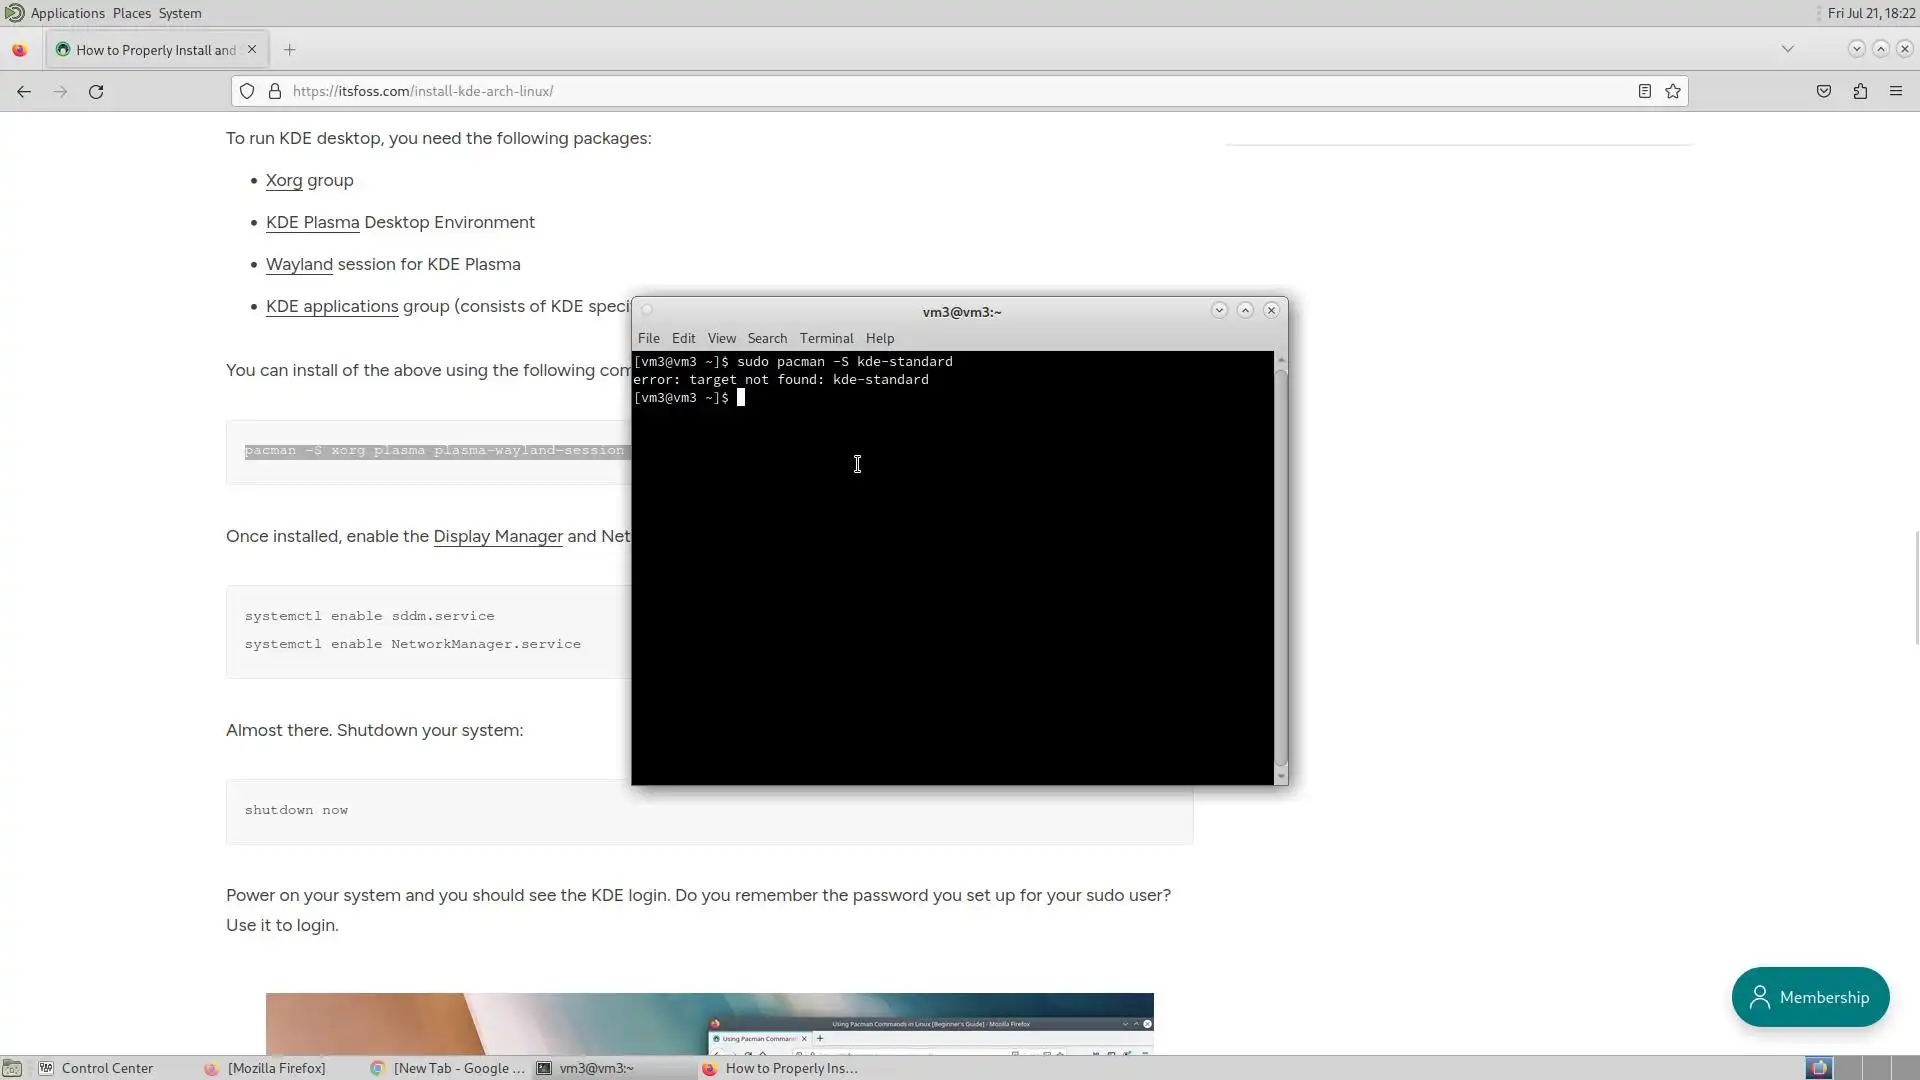Open tracking protection shield icon
Screen dimensions: 1920x1080
[247, 91]
